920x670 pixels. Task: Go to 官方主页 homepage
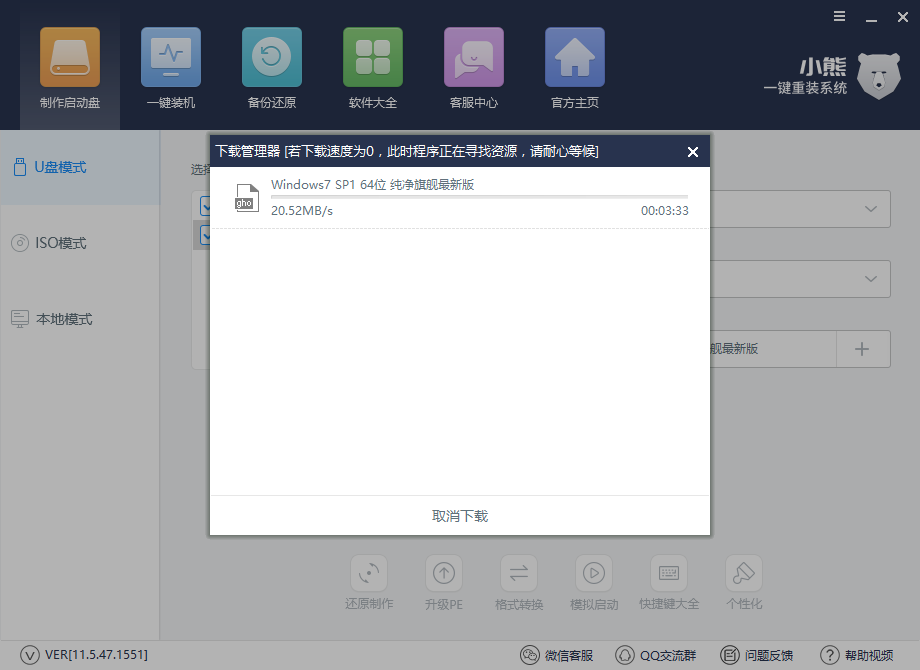coord(574,67)
